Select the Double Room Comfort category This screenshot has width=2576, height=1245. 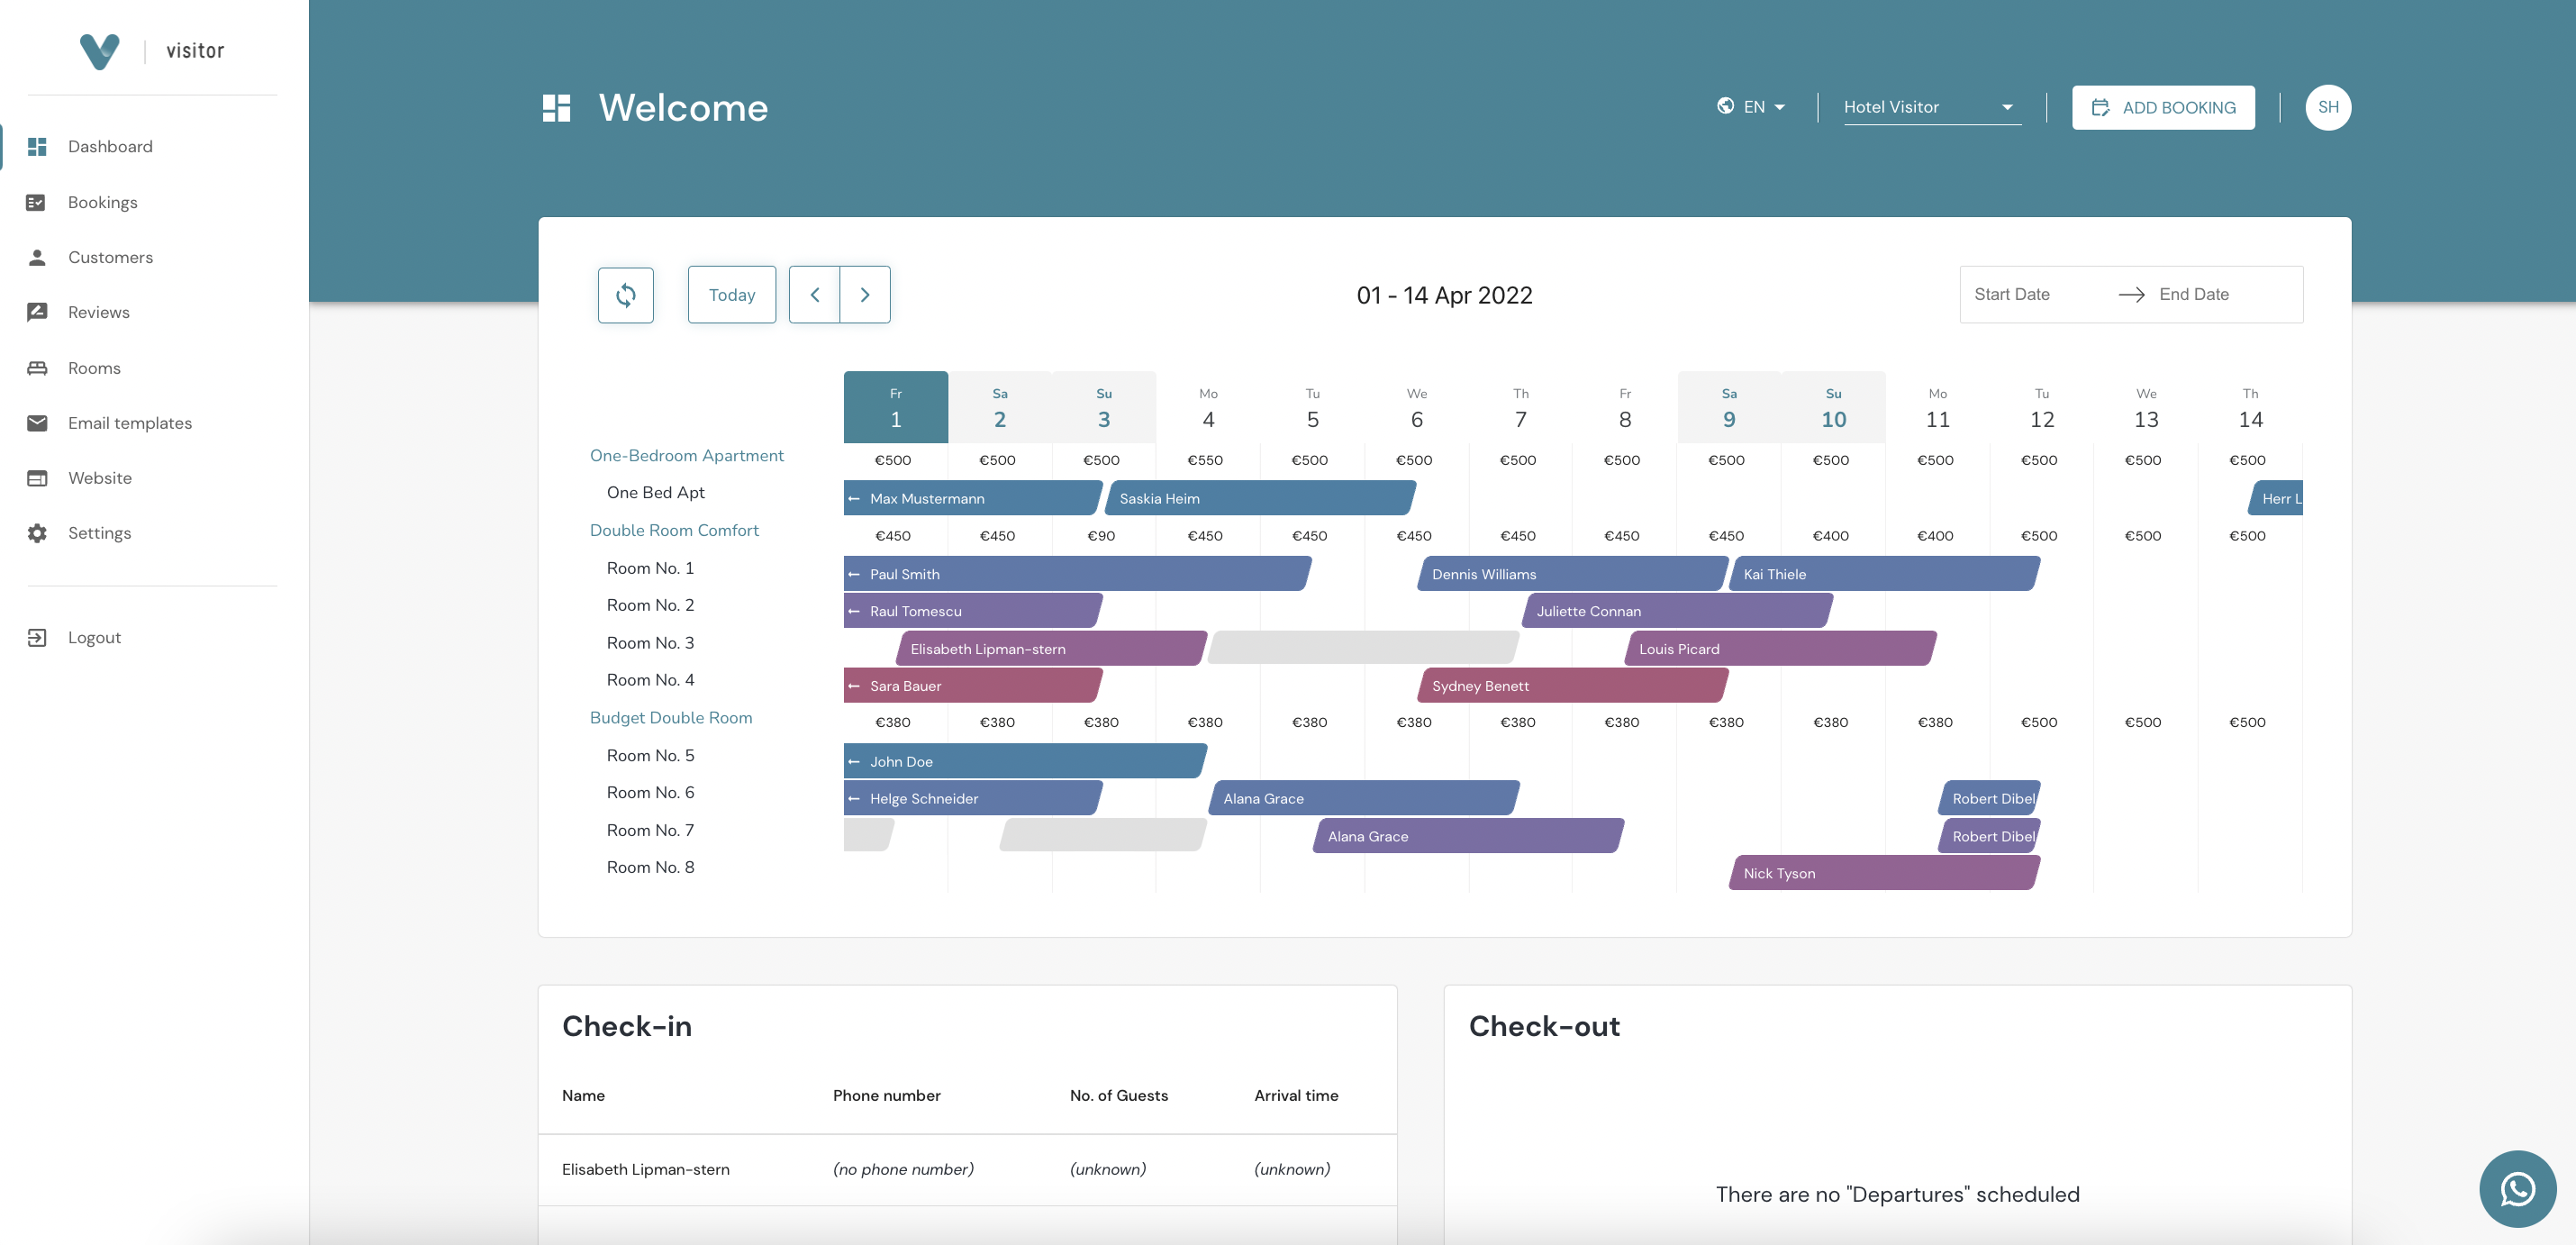pos(674,530)
